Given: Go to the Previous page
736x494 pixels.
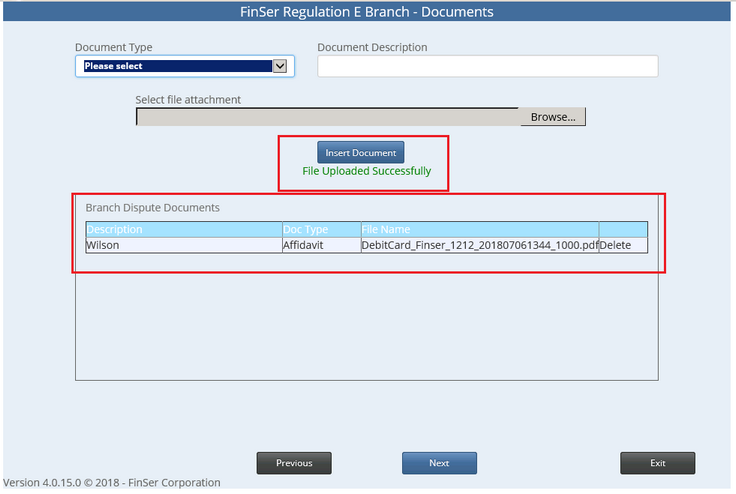Looking at the screenshot, I should 294,463.
